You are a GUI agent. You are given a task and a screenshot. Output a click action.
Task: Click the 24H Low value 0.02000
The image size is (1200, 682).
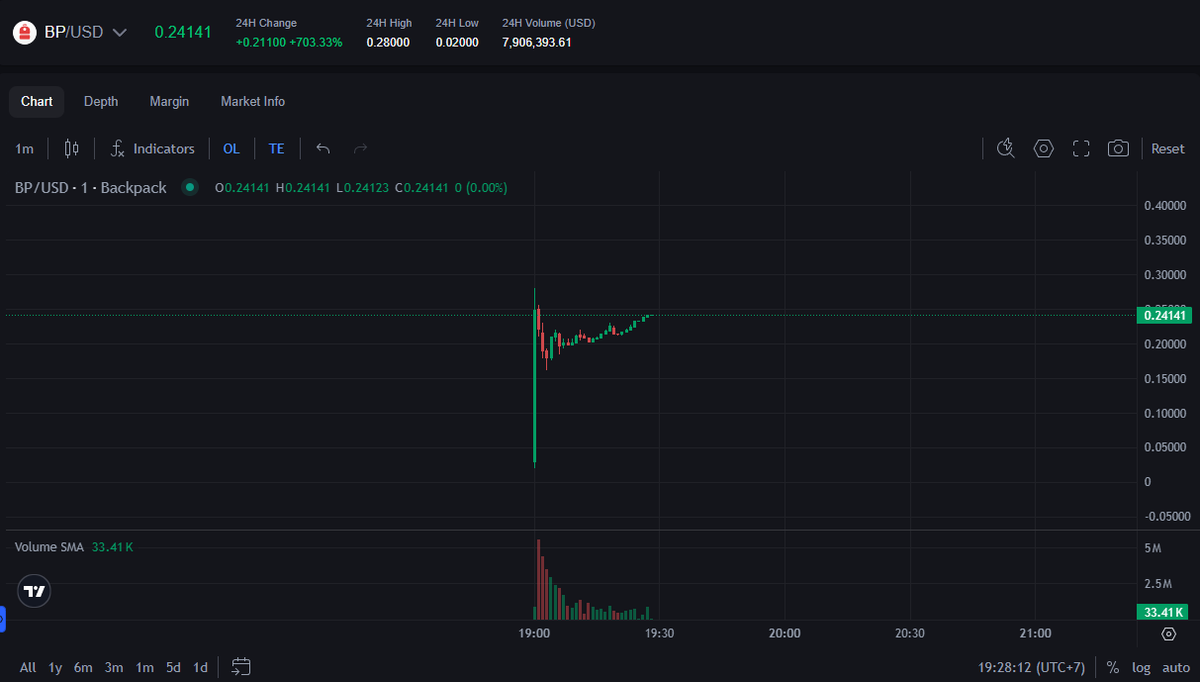coord(457,42)
